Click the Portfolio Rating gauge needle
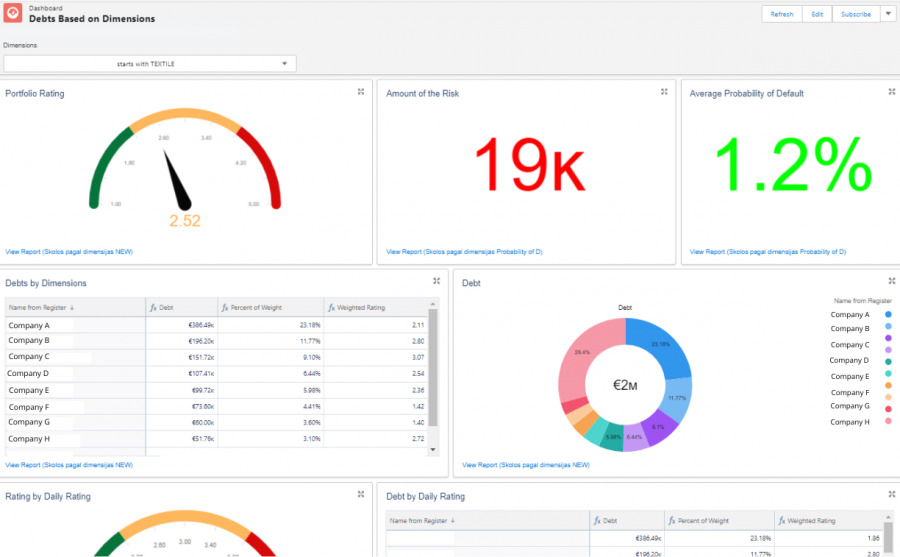The image size is (900, 557). tap(176, 179)
